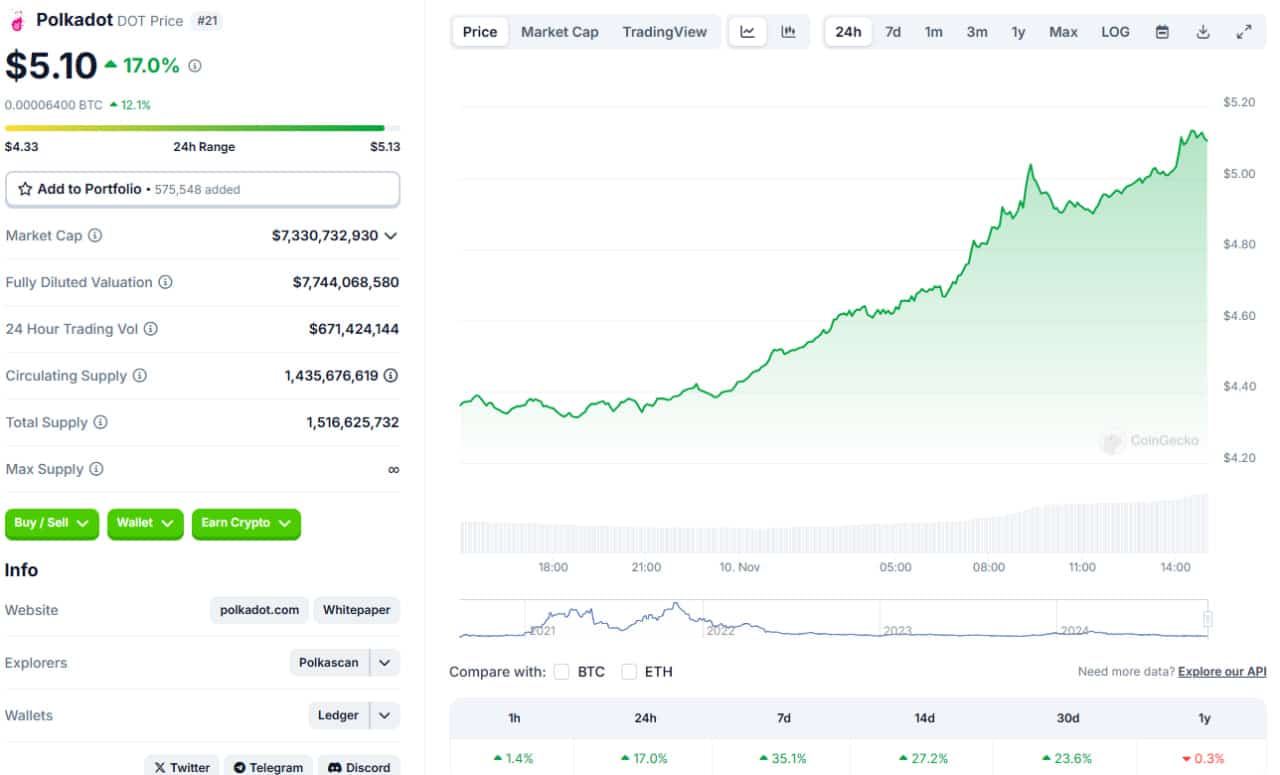
Task: Click the info icon beside the 17.0% change
Action: (x=195, y=66)
